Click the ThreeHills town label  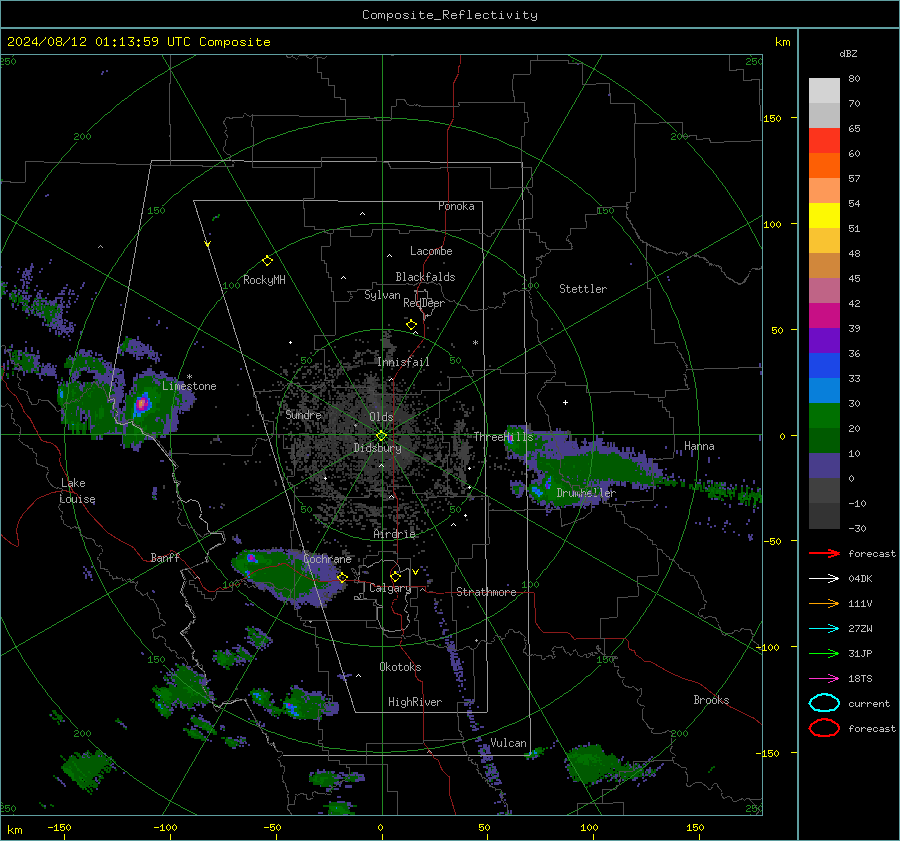point(503,437)
